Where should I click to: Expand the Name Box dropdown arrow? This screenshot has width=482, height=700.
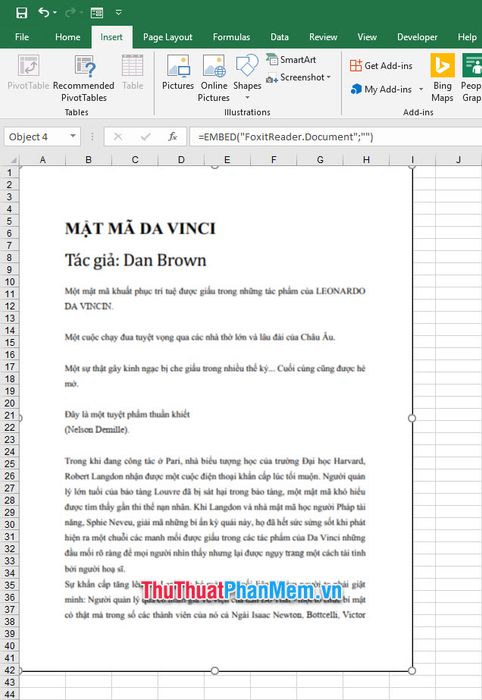point(73,136)
